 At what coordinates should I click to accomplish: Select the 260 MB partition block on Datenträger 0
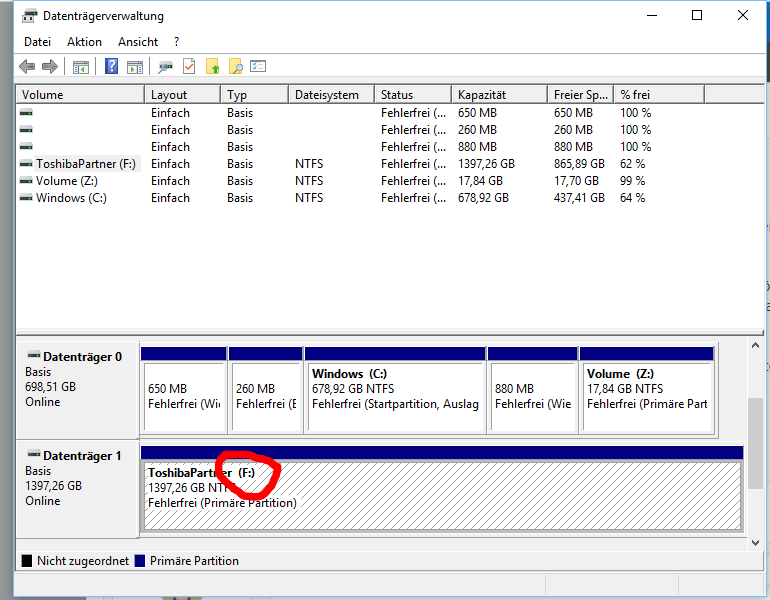pyautogui.click(x=266, y=390)
